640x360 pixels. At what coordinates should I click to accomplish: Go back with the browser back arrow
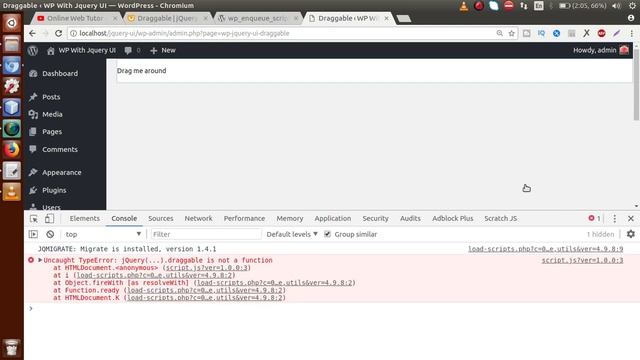[32, 33]
